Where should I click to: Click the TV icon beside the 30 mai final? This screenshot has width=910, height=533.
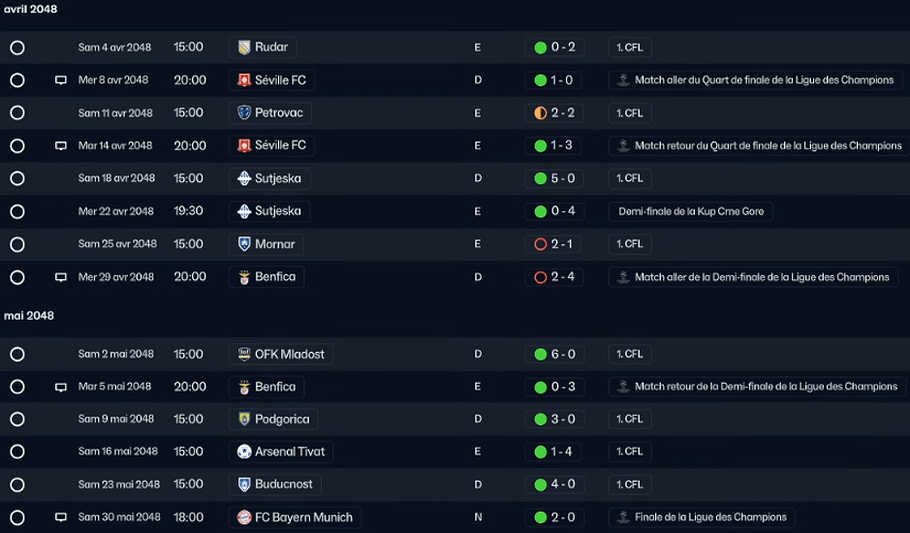pyautogui.click(x=60, y=517)
